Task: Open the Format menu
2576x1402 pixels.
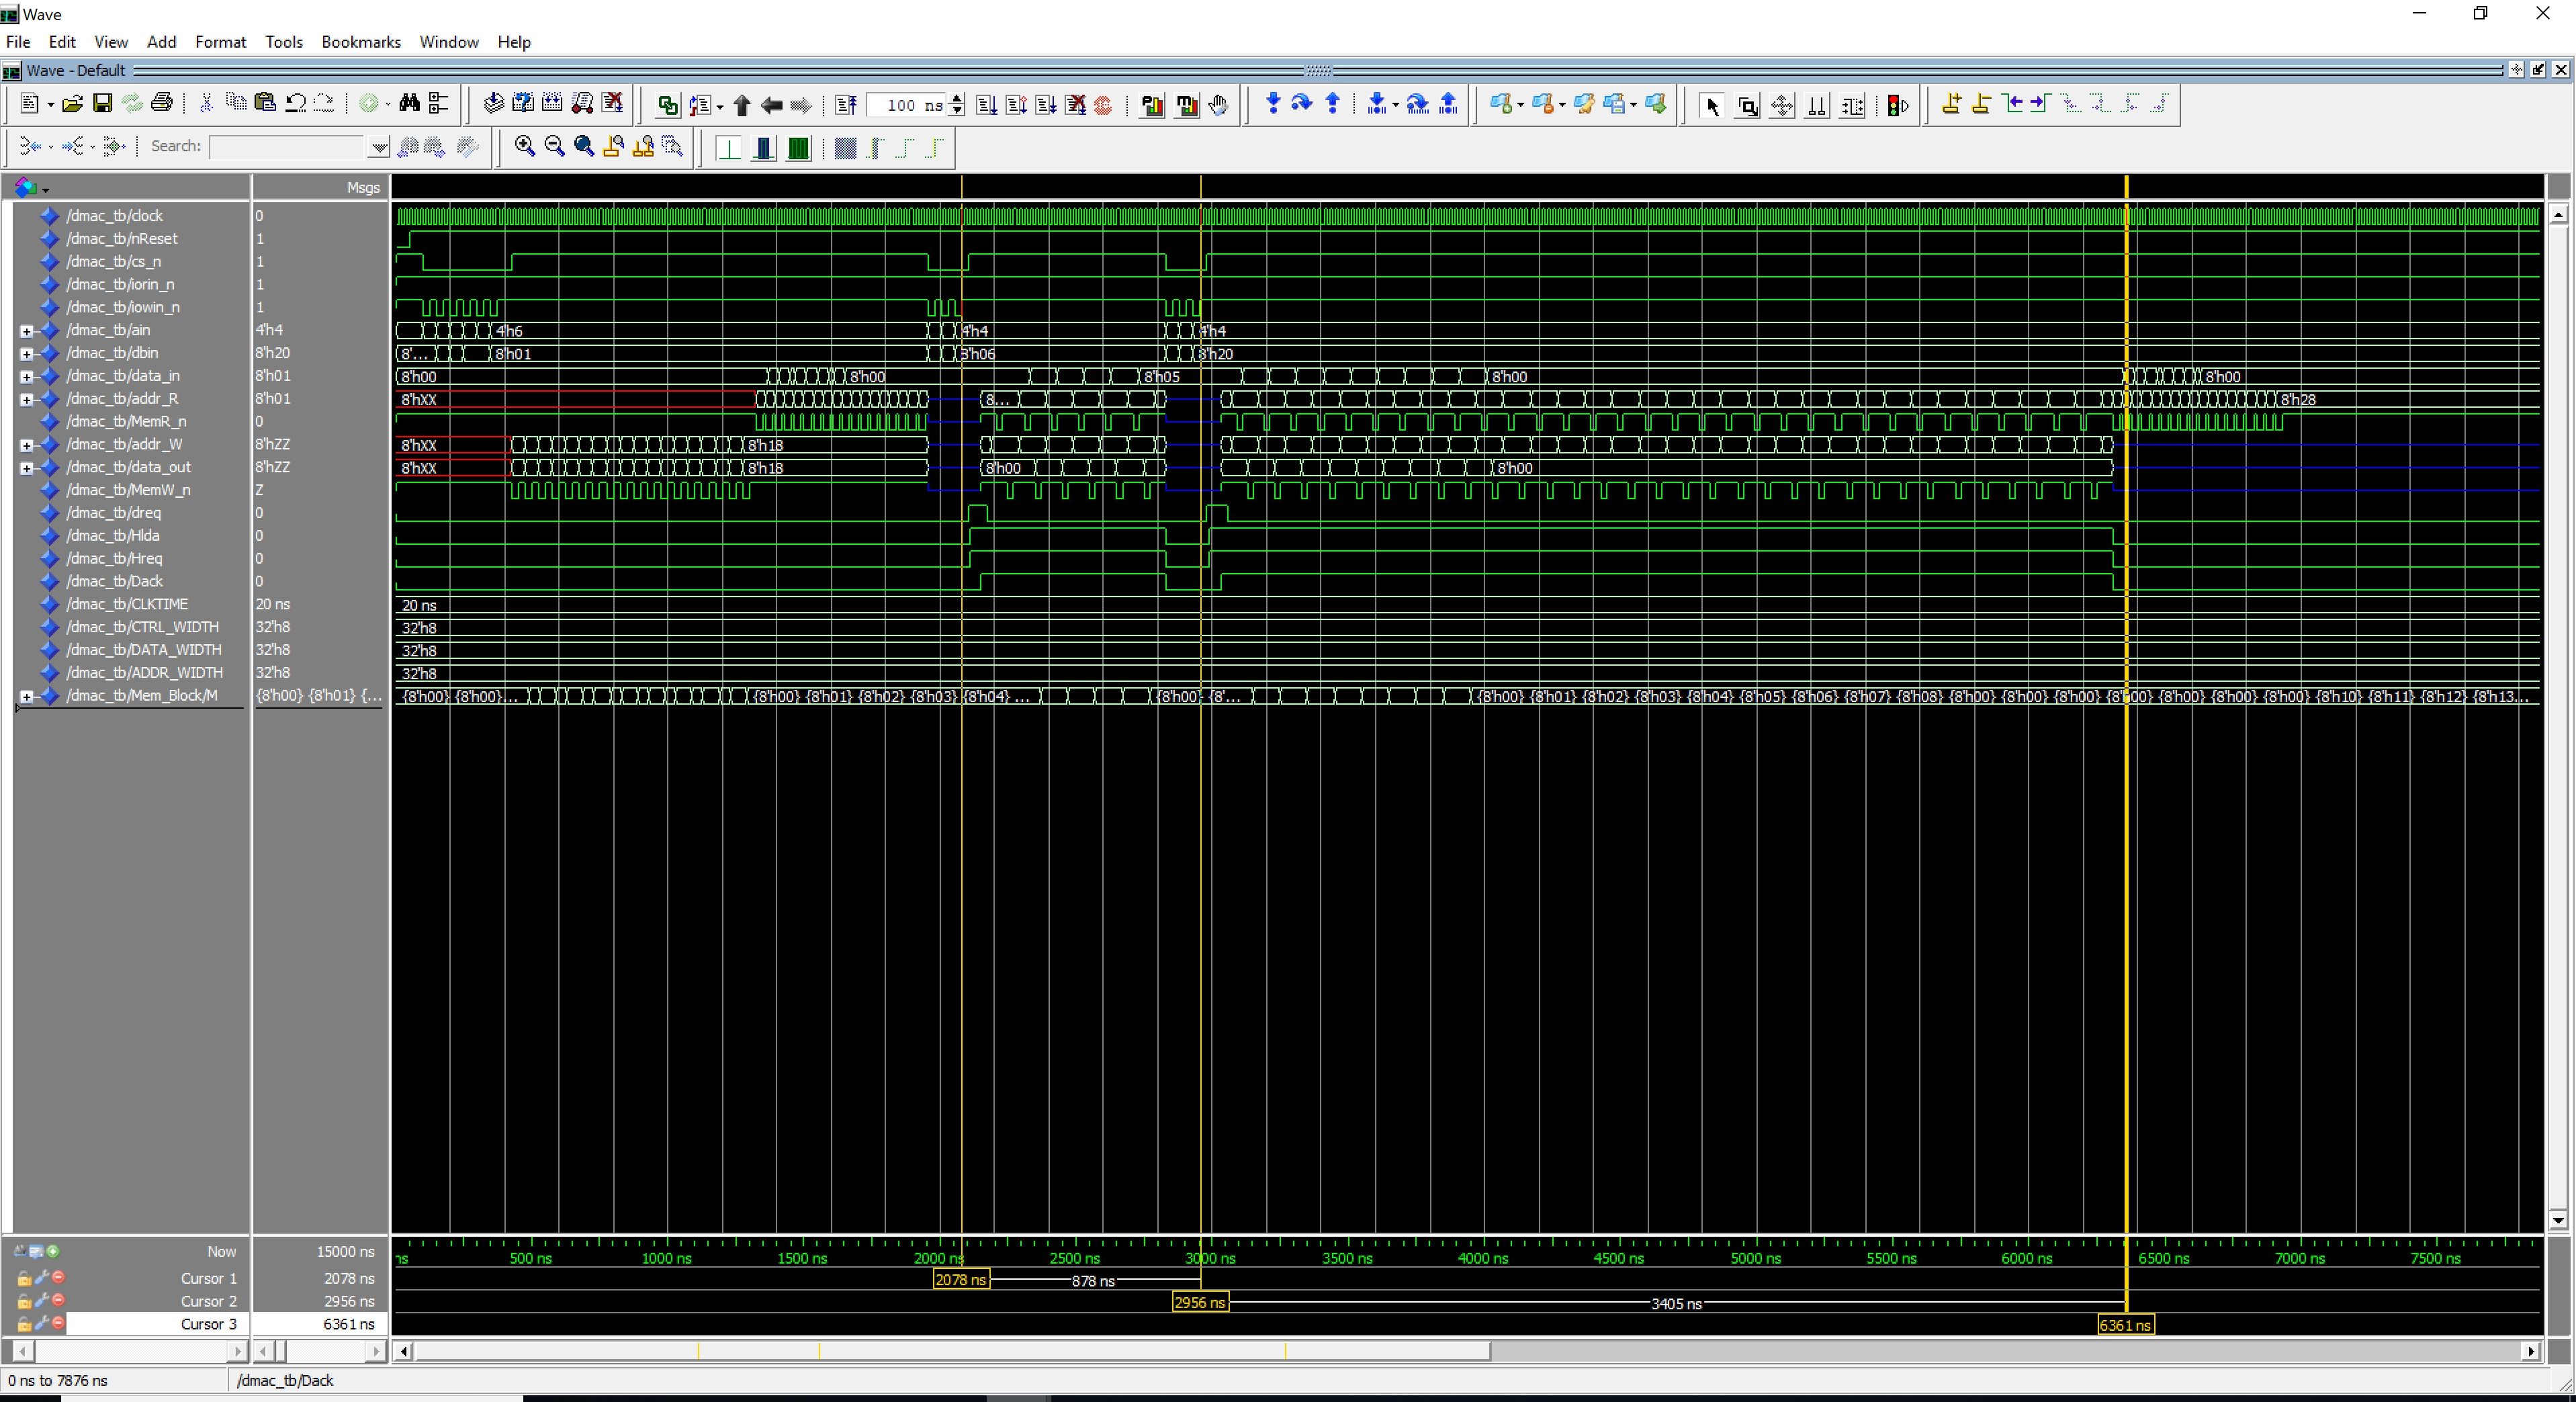Action: 220,42
